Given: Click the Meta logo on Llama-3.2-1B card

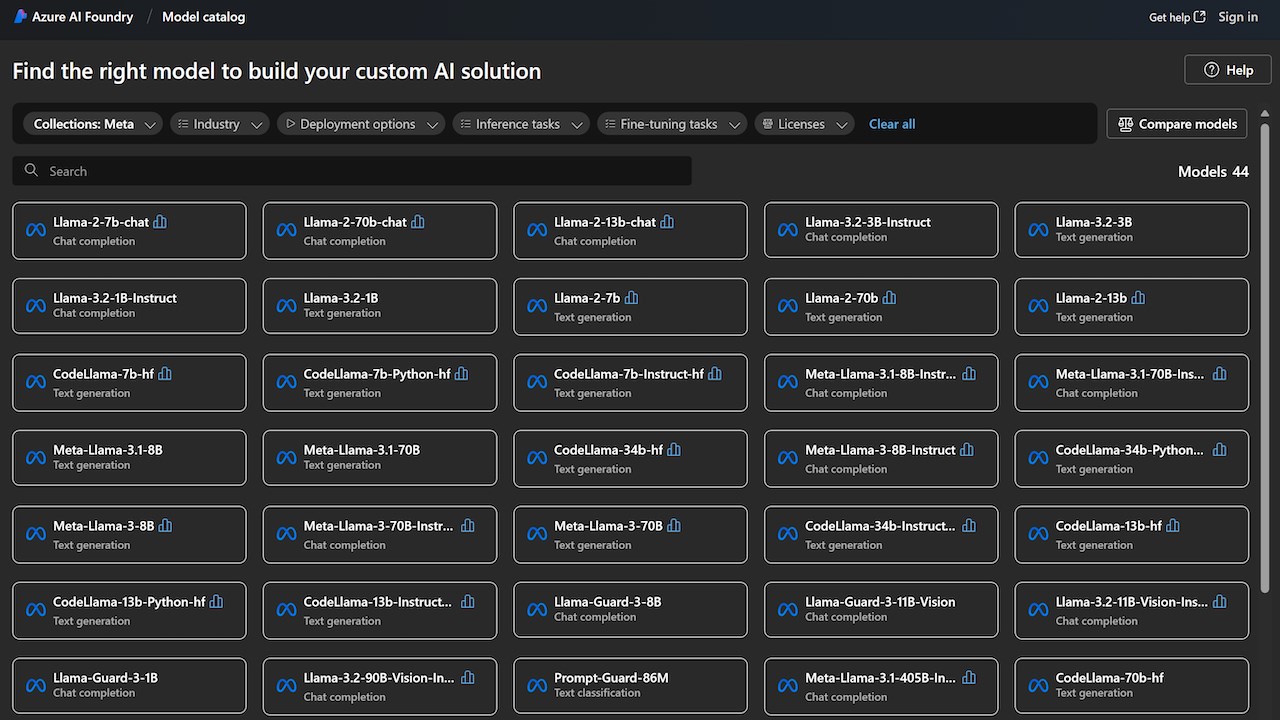Looking at the screenshot, I should coord(287,306).
